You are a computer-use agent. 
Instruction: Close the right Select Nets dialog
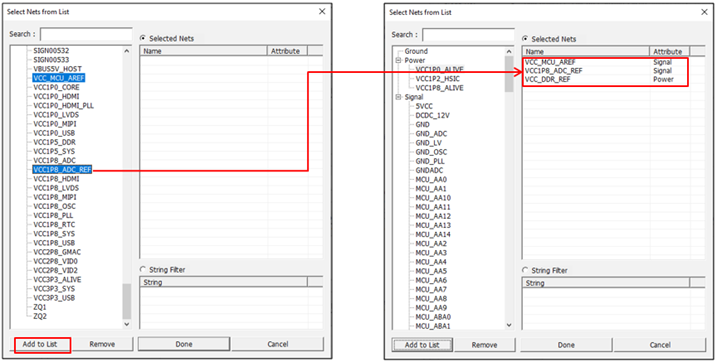[705, 12]
